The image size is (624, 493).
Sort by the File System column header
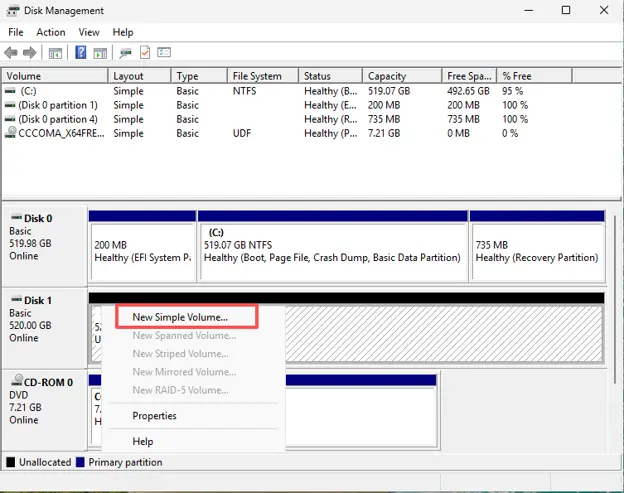(x=263, y=76)
